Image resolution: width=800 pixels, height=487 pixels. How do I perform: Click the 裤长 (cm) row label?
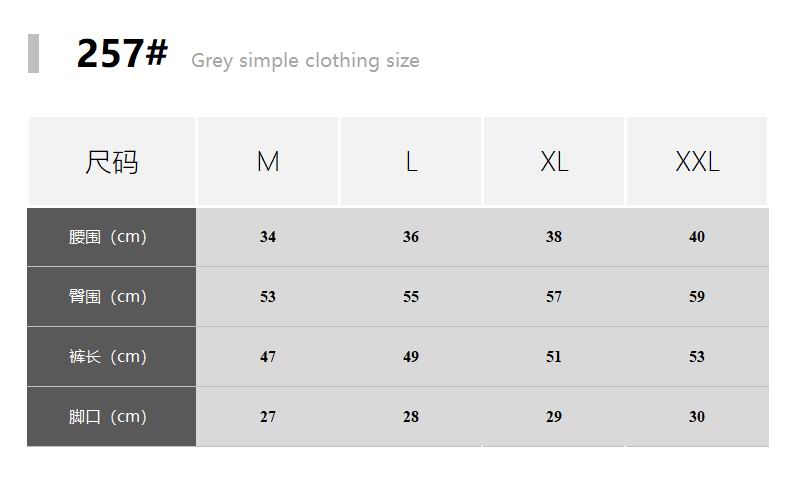point(108,357)
